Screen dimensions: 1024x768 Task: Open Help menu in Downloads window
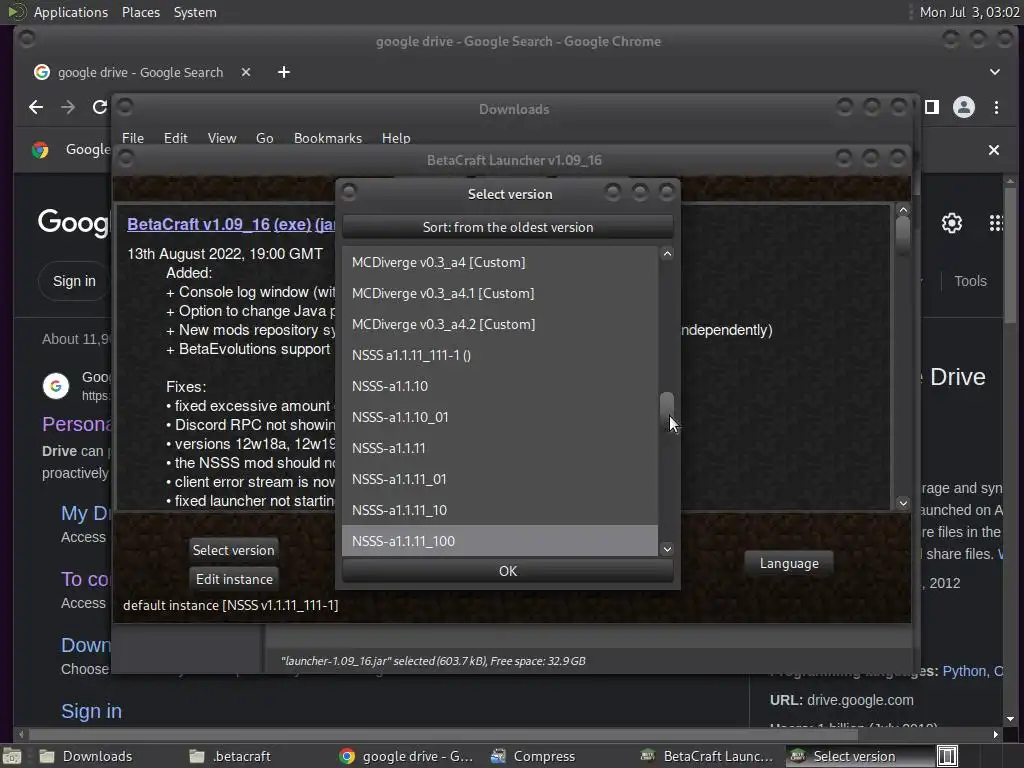(396, 138)
